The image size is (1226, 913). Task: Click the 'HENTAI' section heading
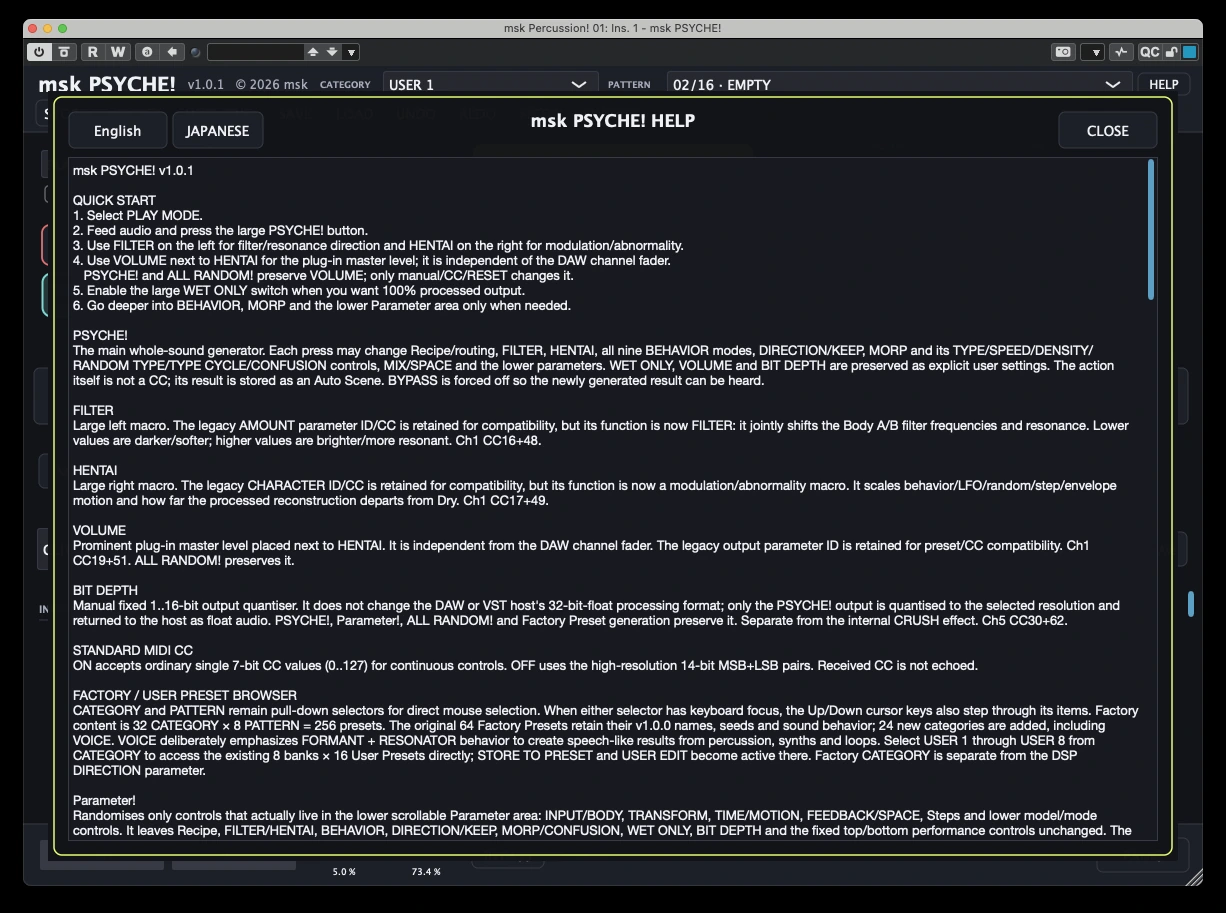[x=95, y=471]
